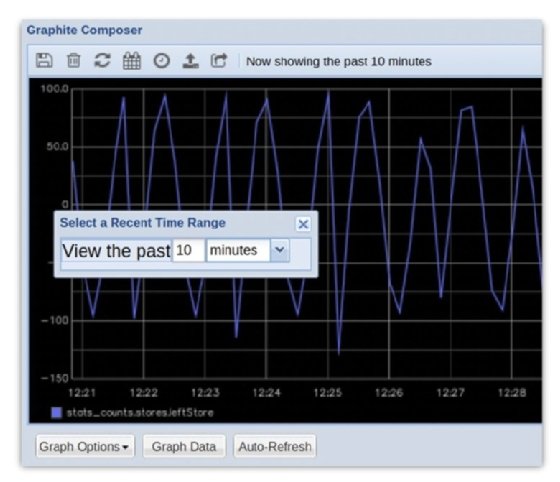Click the save graph floppy disk icon
Image resolution: width=560 pixels, height=482 pixels.
point(44,60)
